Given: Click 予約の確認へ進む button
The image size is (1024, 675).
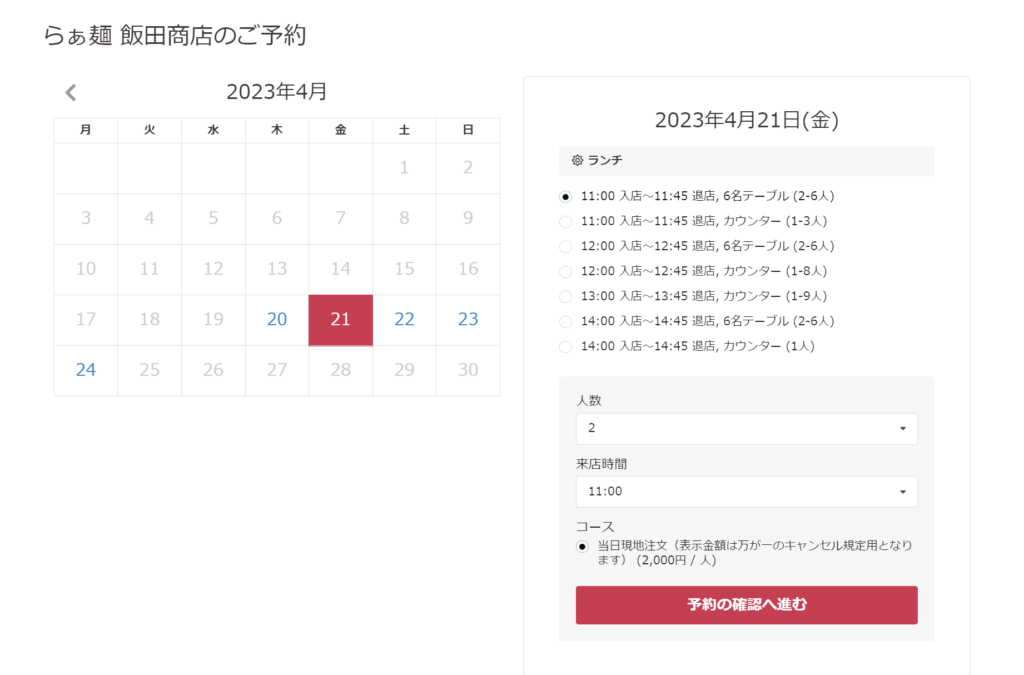Looking at the screenshot, I should pos(746,605).
